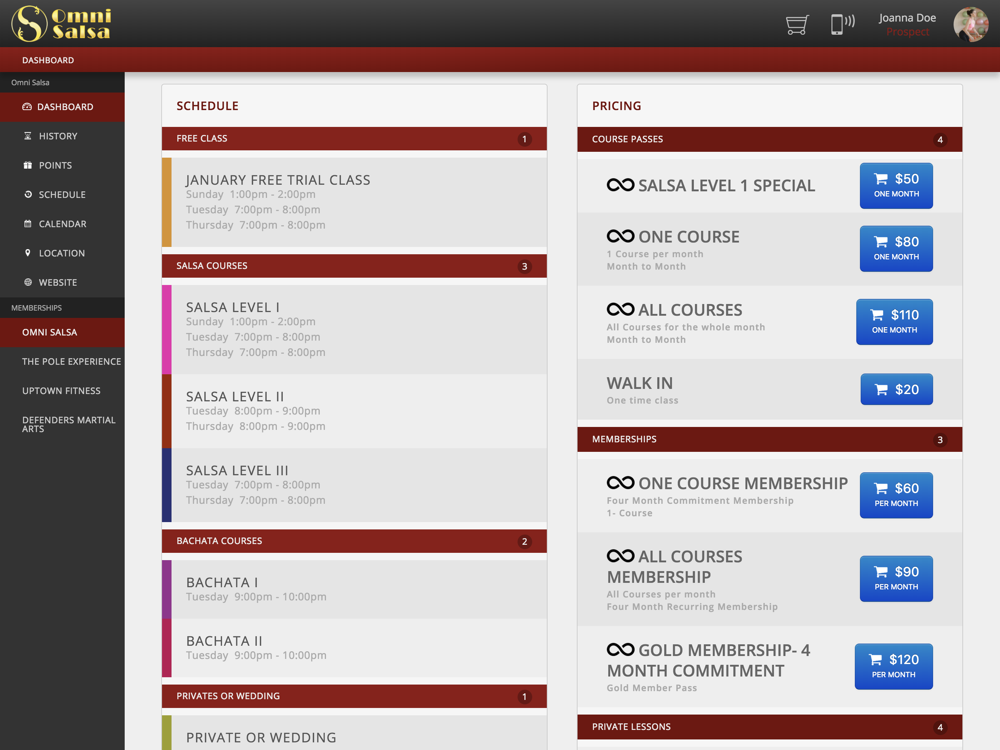Image resolution: width=1000 pixels, height=750 pixels.
Task: Select Uptown Fitness membership
Action: coord(62,391)
